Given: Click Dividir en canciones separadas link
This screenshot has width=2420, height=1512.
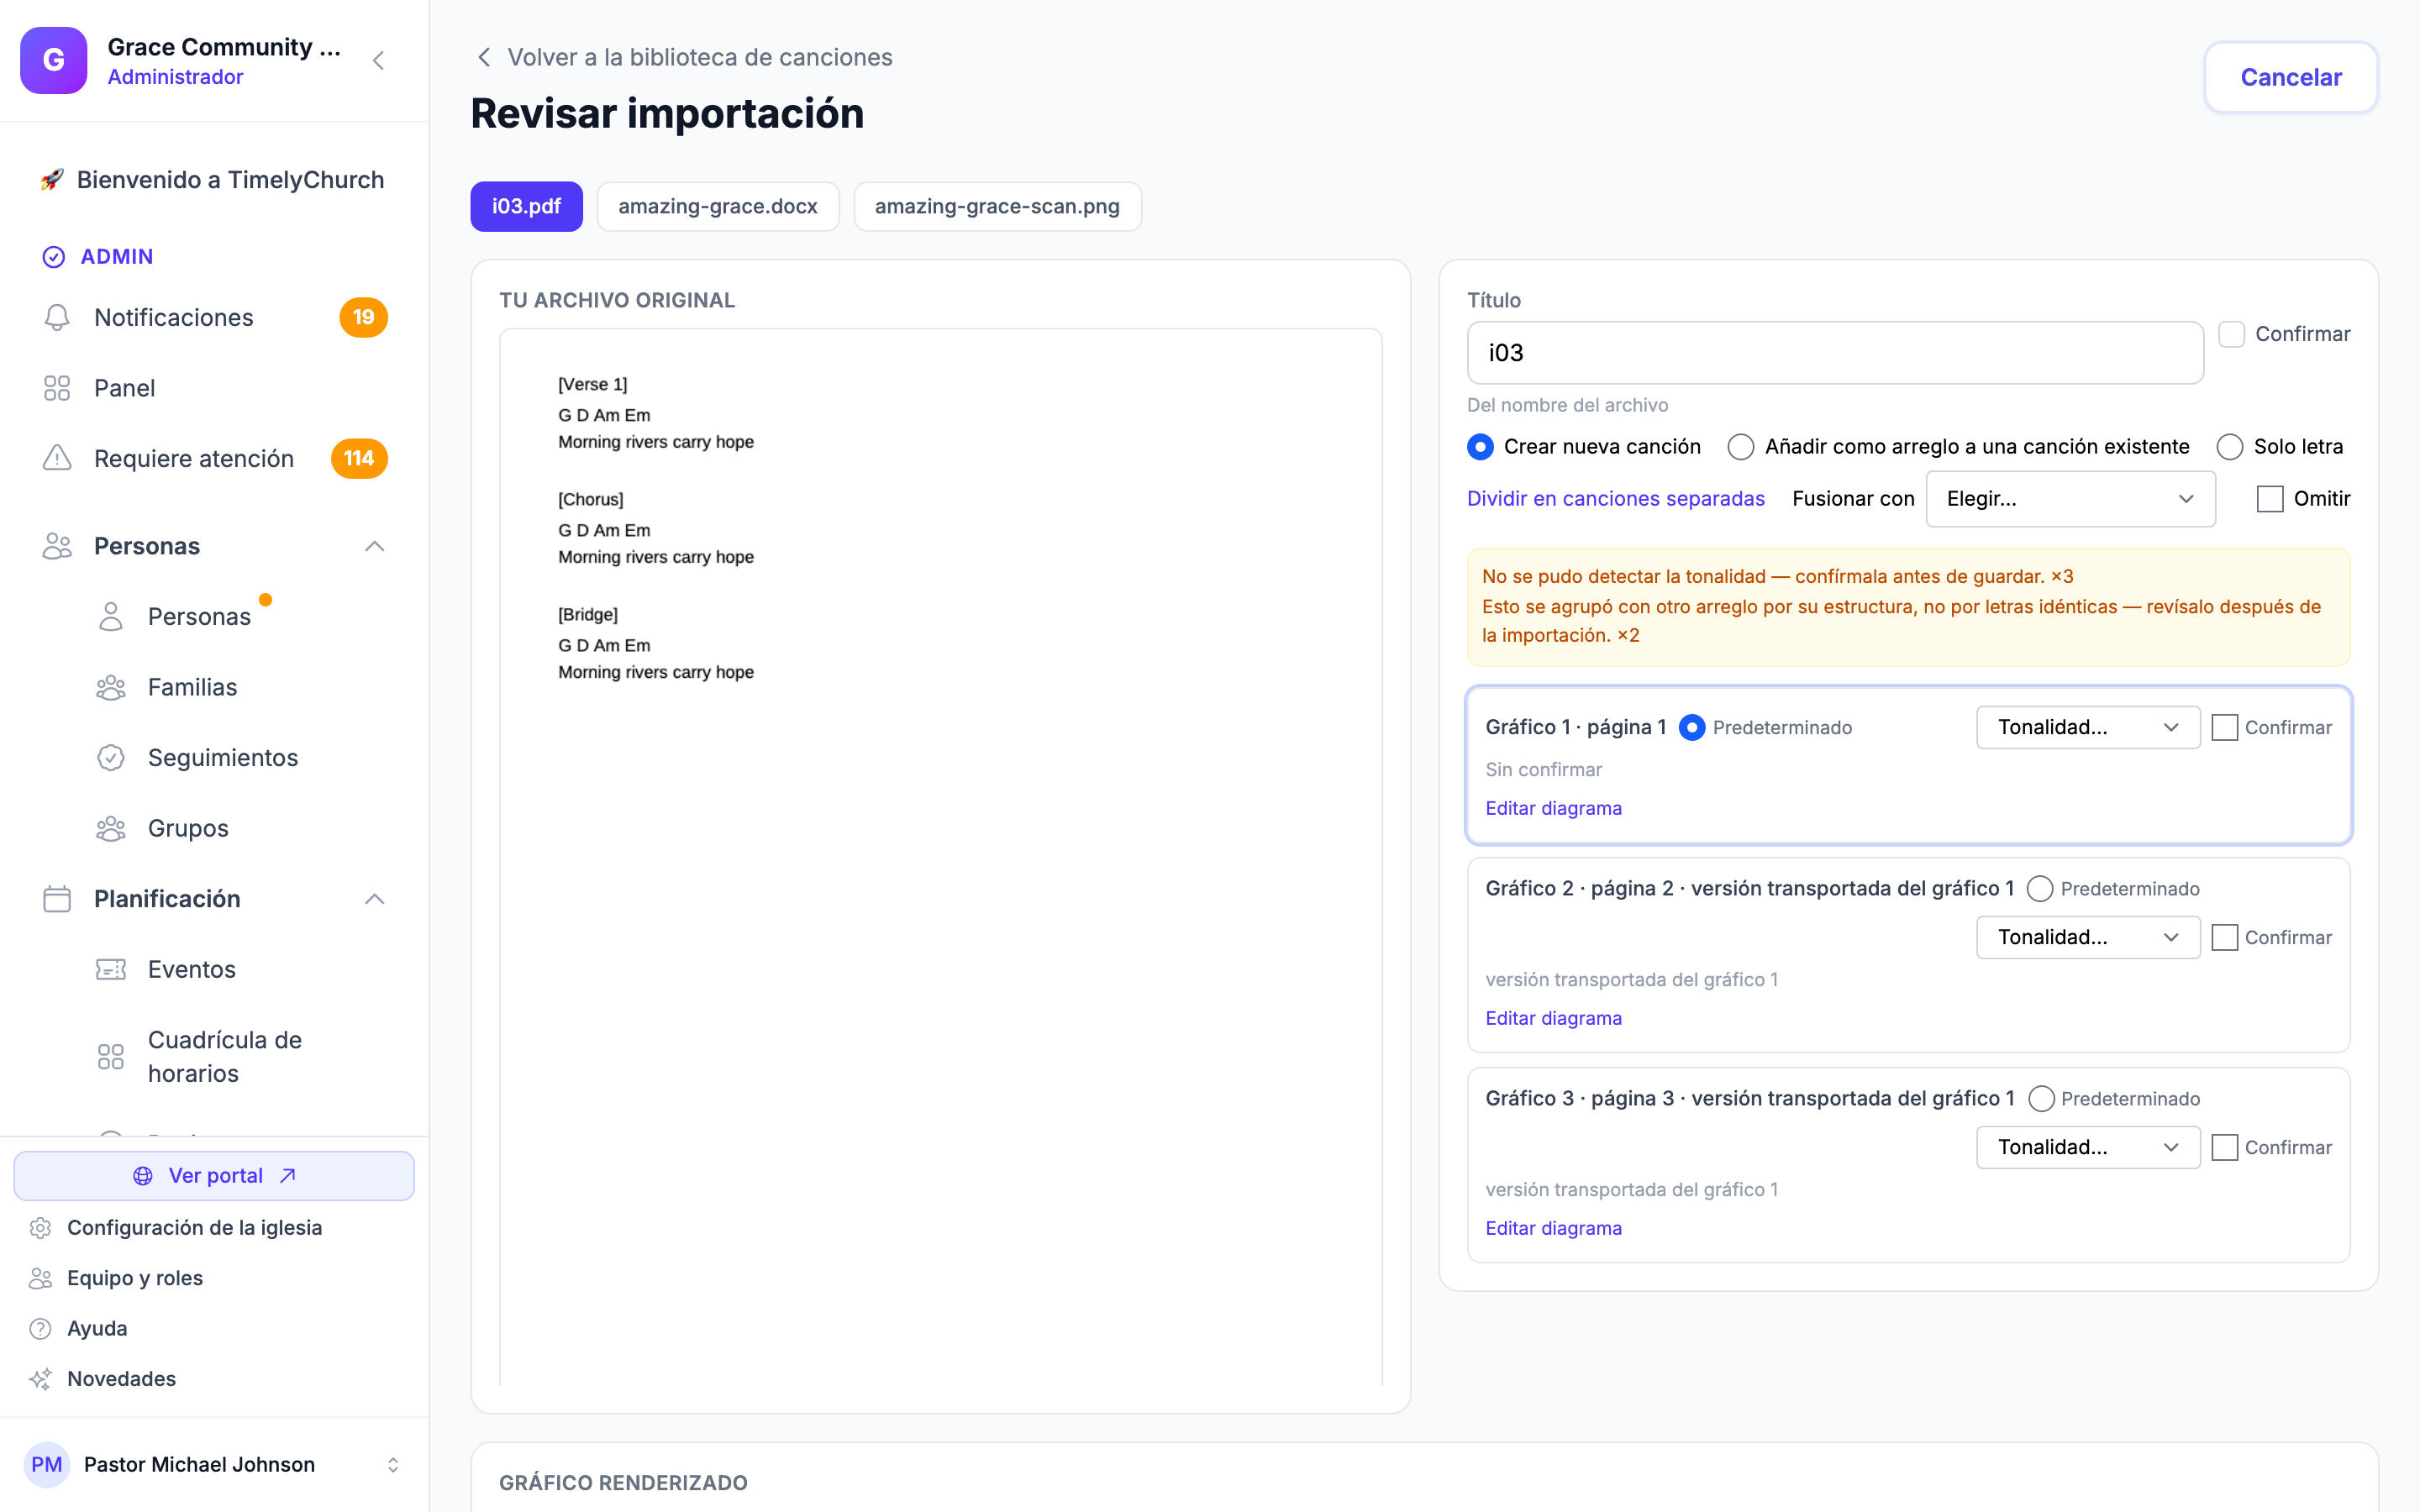Looking at the screenshot, I should click(x=1615, y=499).
